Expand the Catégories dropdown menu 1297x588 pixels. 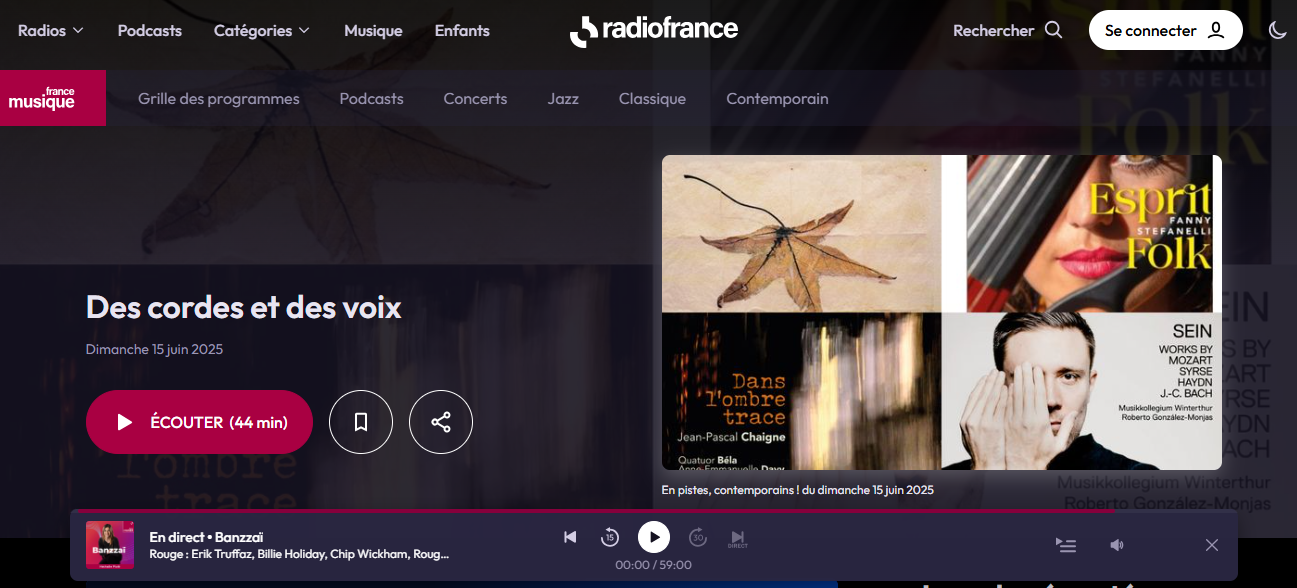point(262,30)
